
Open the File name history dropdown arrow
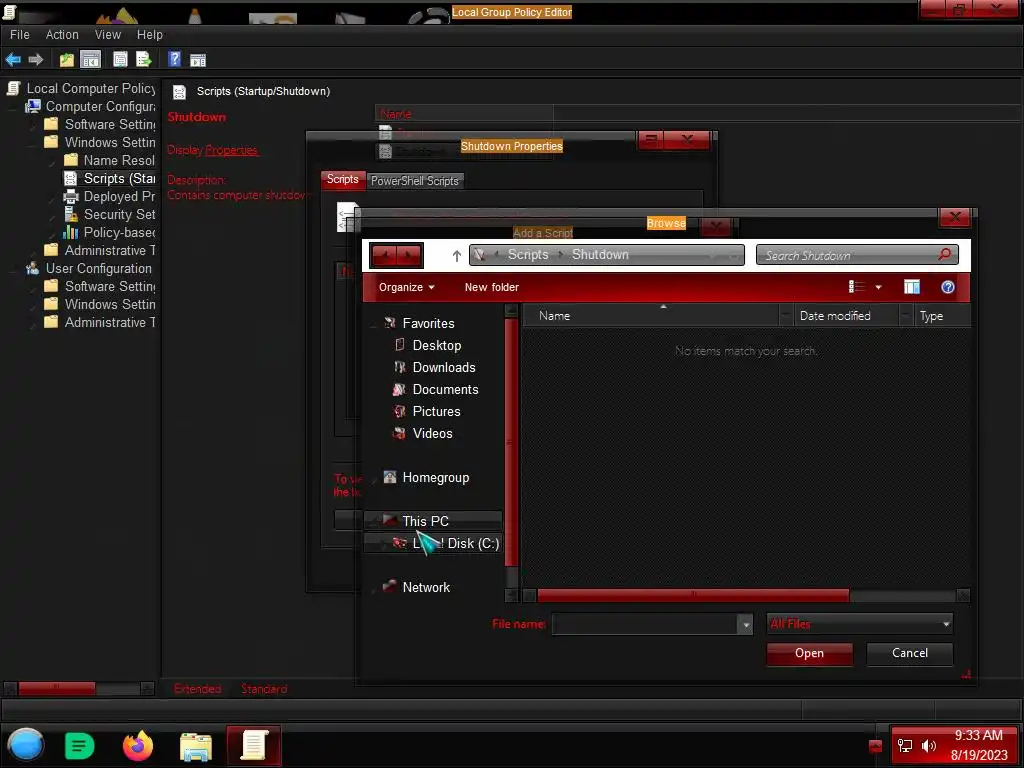point(745,625)
